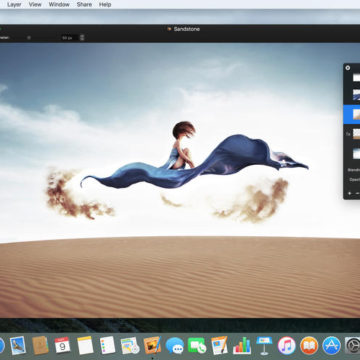Viewport: 360px width, 360px height.
Task: Open the App Store from the dock
Action: 332,345
